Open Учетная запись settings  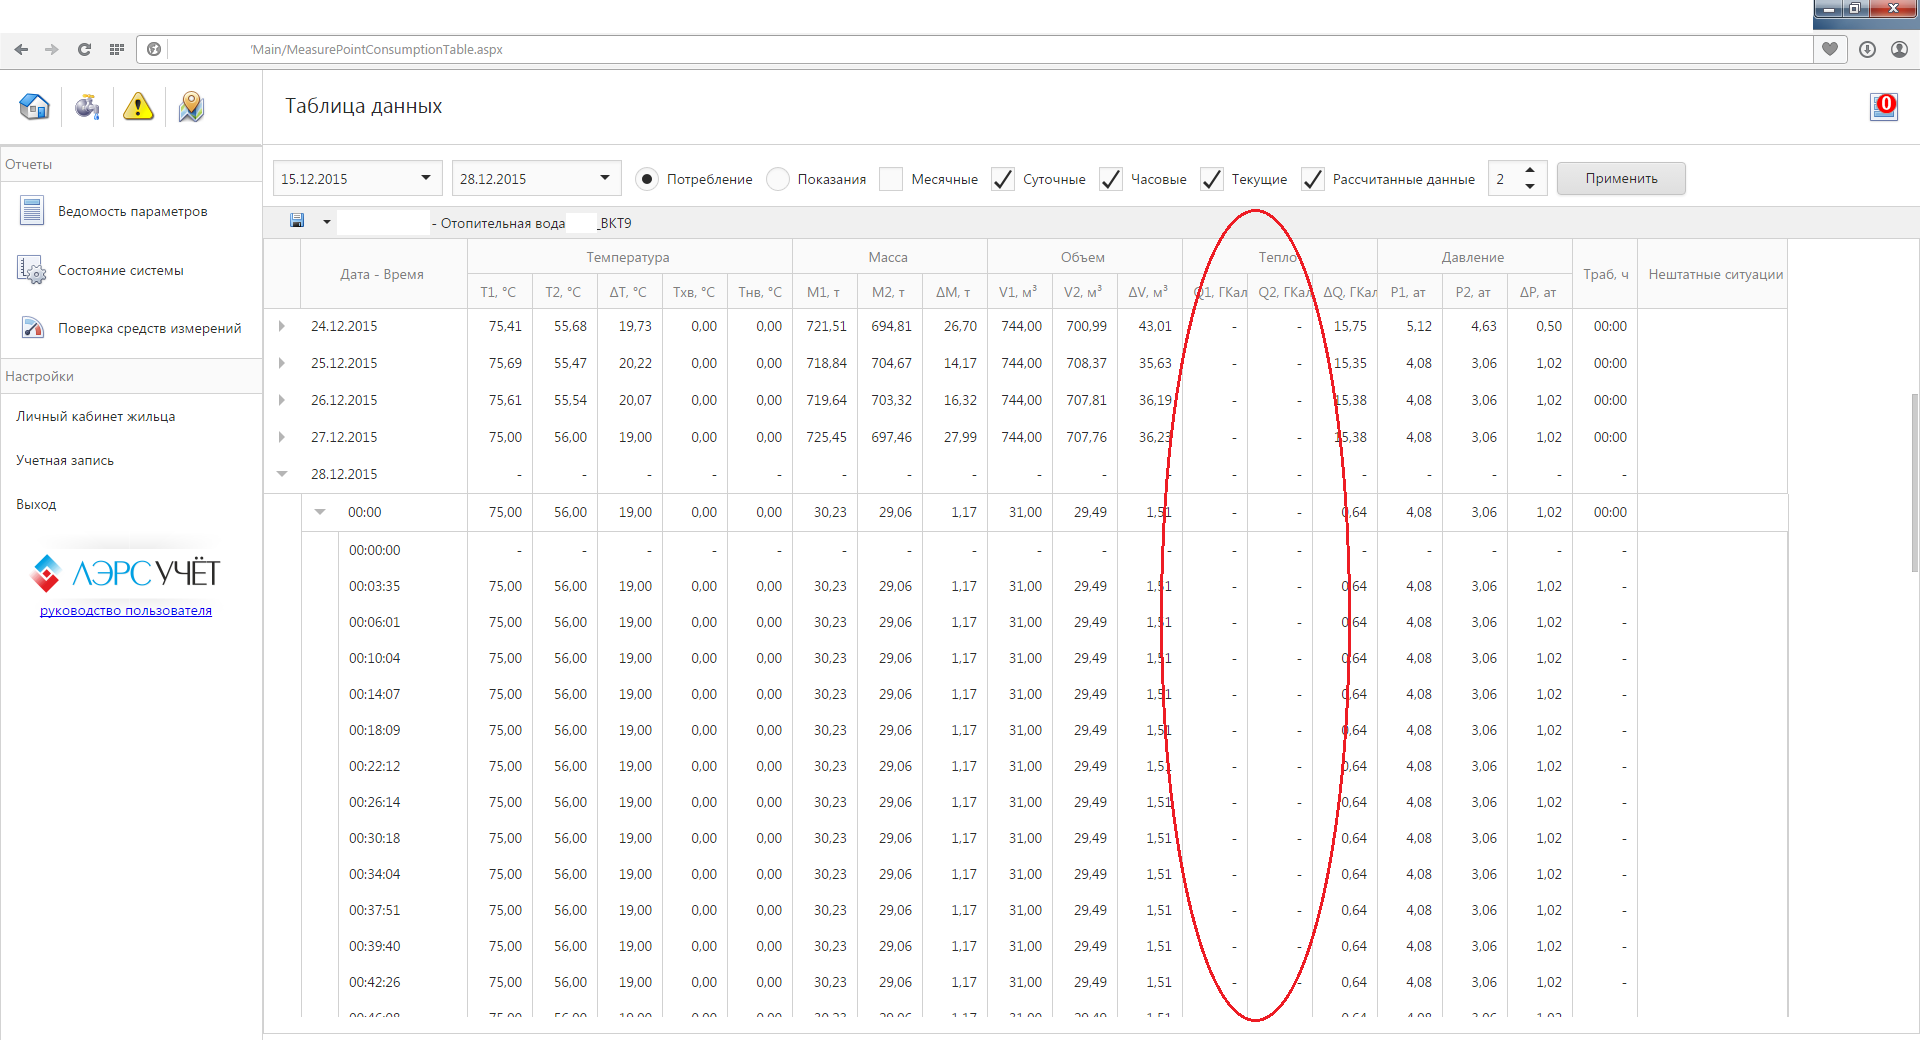coord(65,460)
